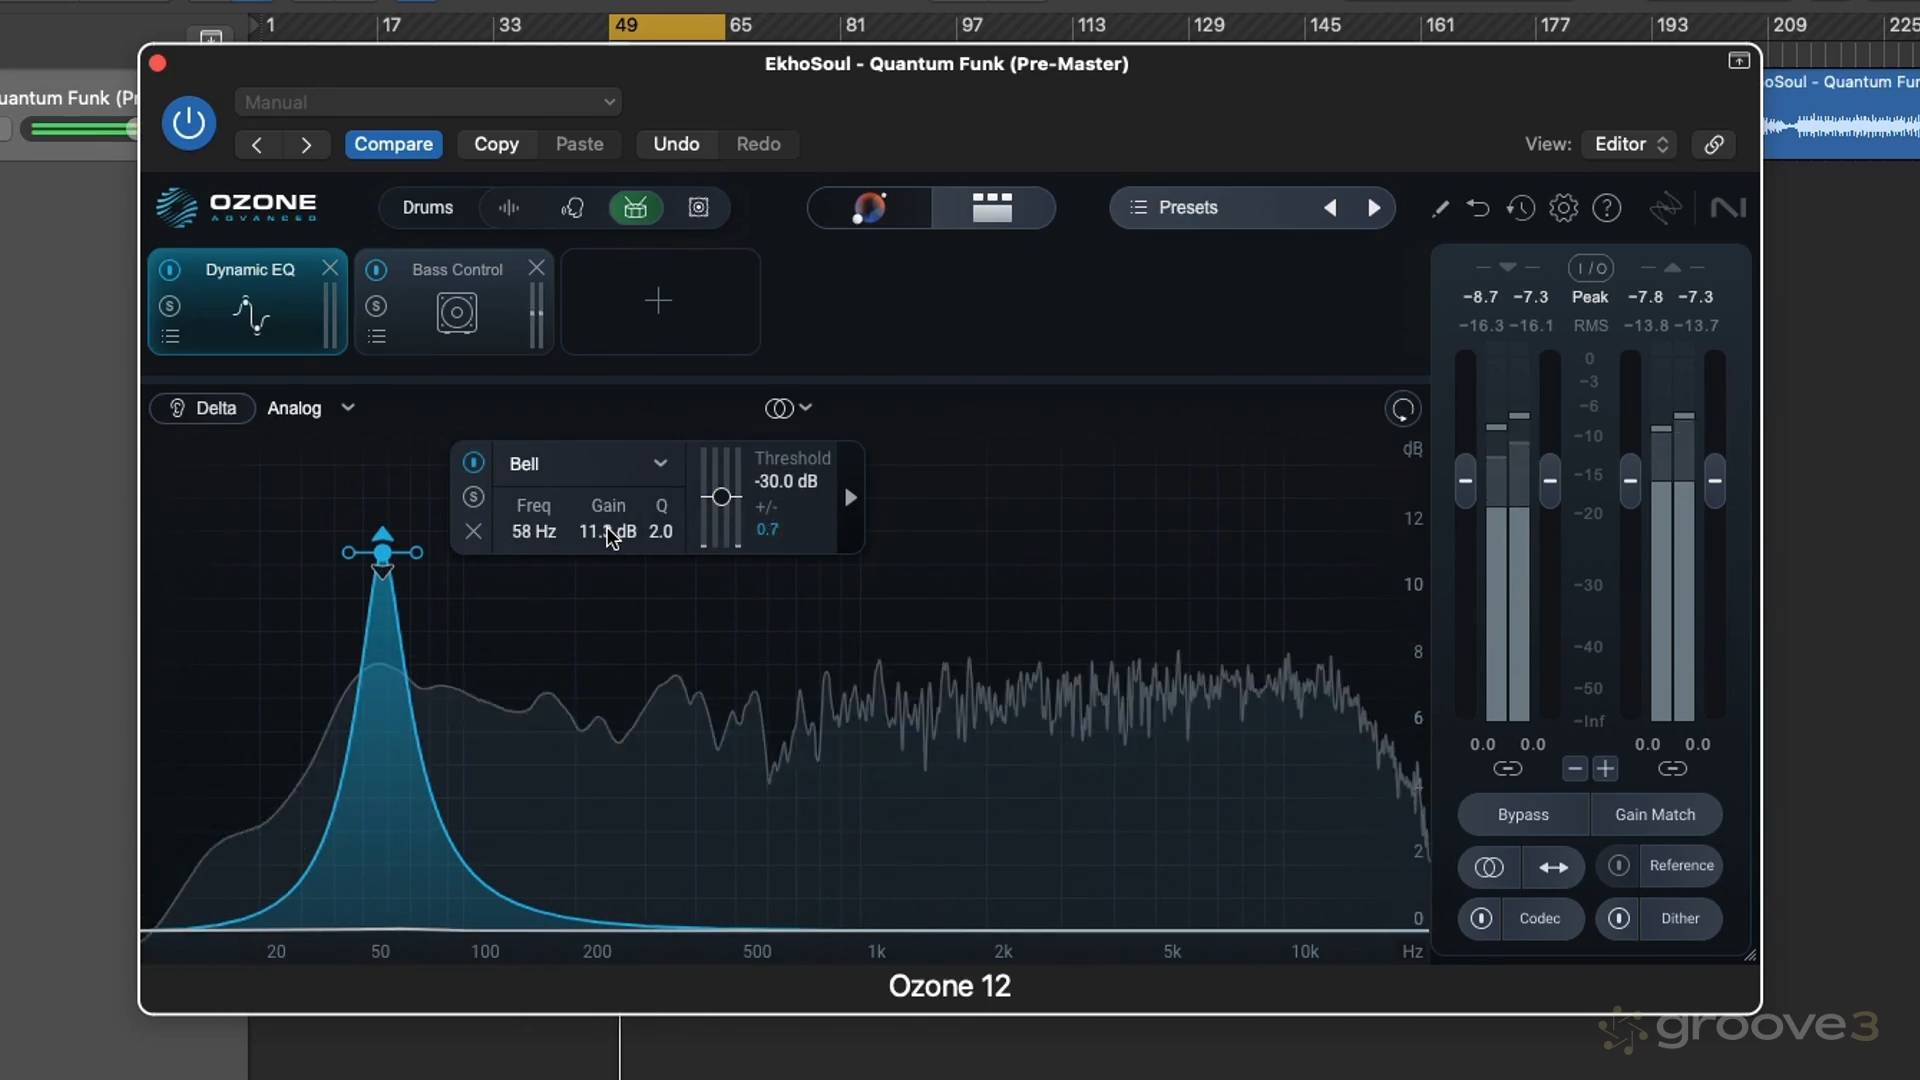
Task: Toggle the Dither power switch
Action: [1618, 918]
